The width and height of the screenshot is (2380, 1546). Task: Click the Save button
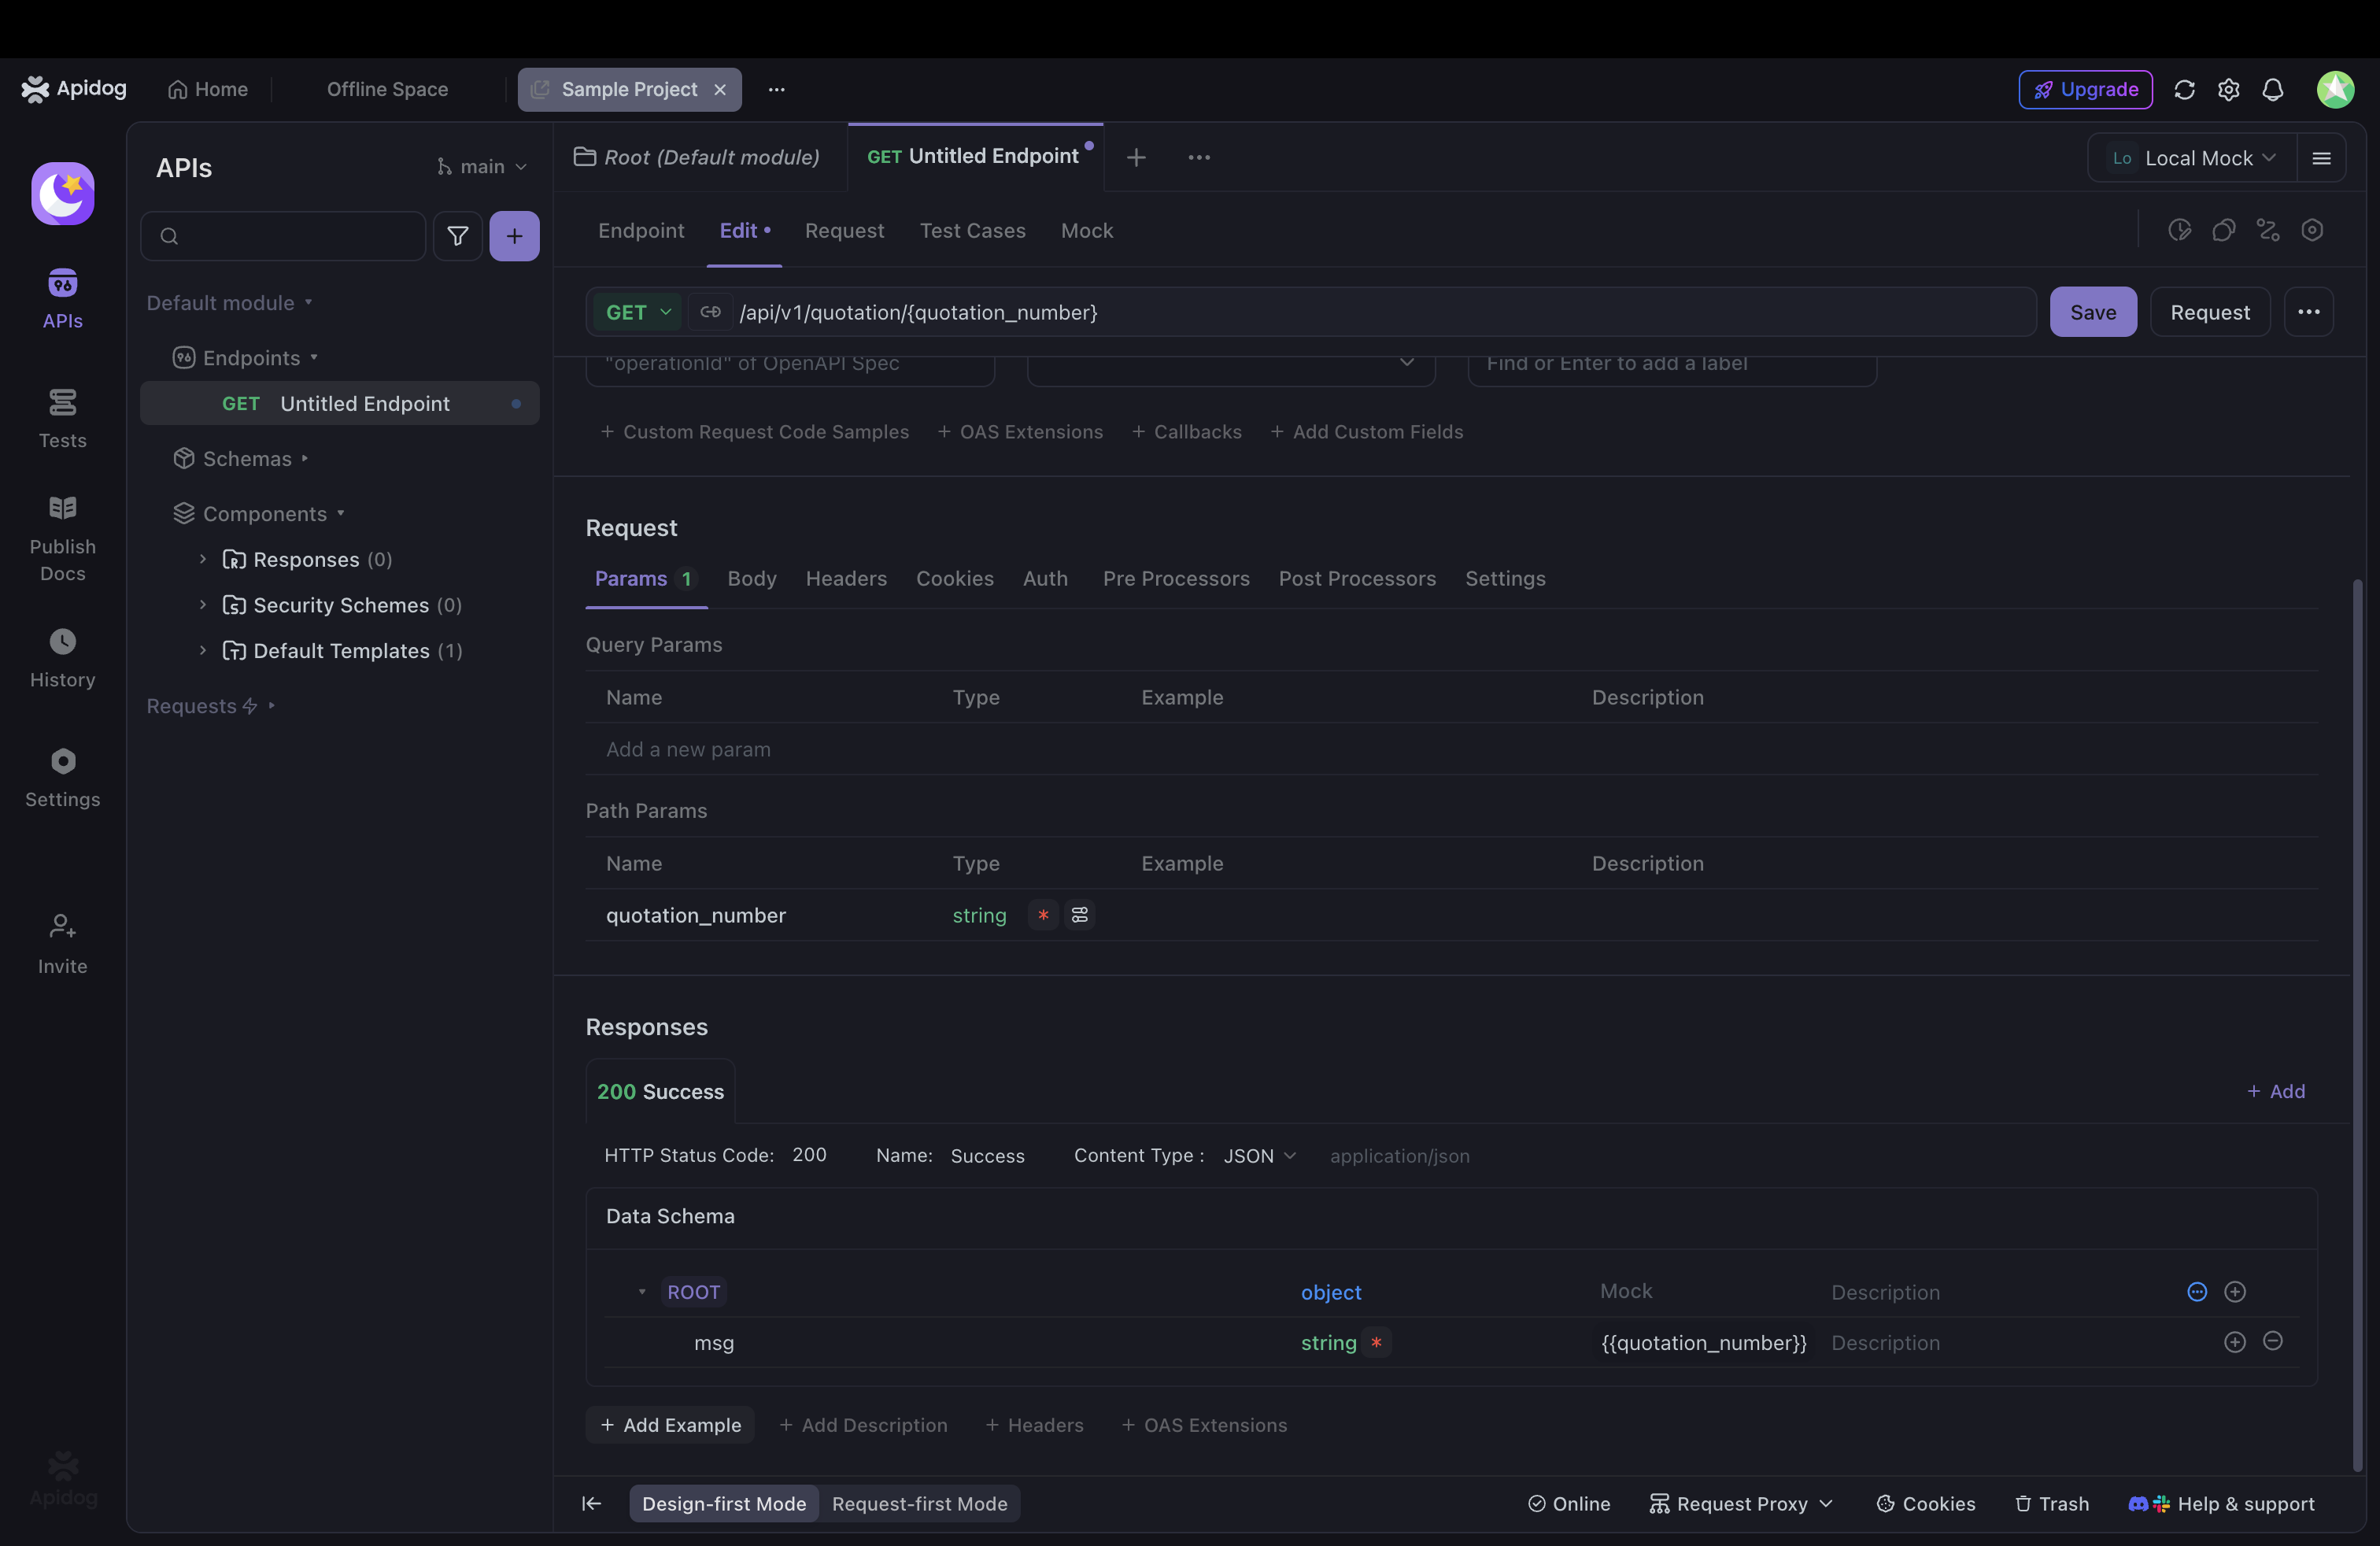[x=2092, y=312]
